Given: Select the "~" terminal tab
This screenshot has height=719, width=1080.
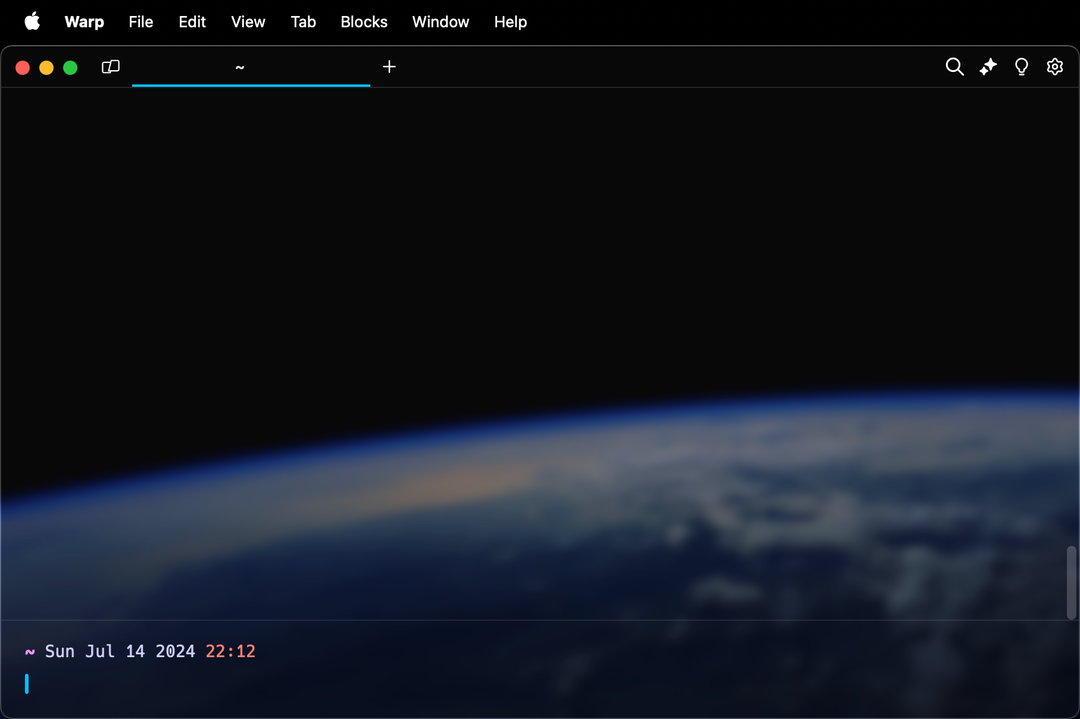Looking at the screenshot, I should (250, 67).
